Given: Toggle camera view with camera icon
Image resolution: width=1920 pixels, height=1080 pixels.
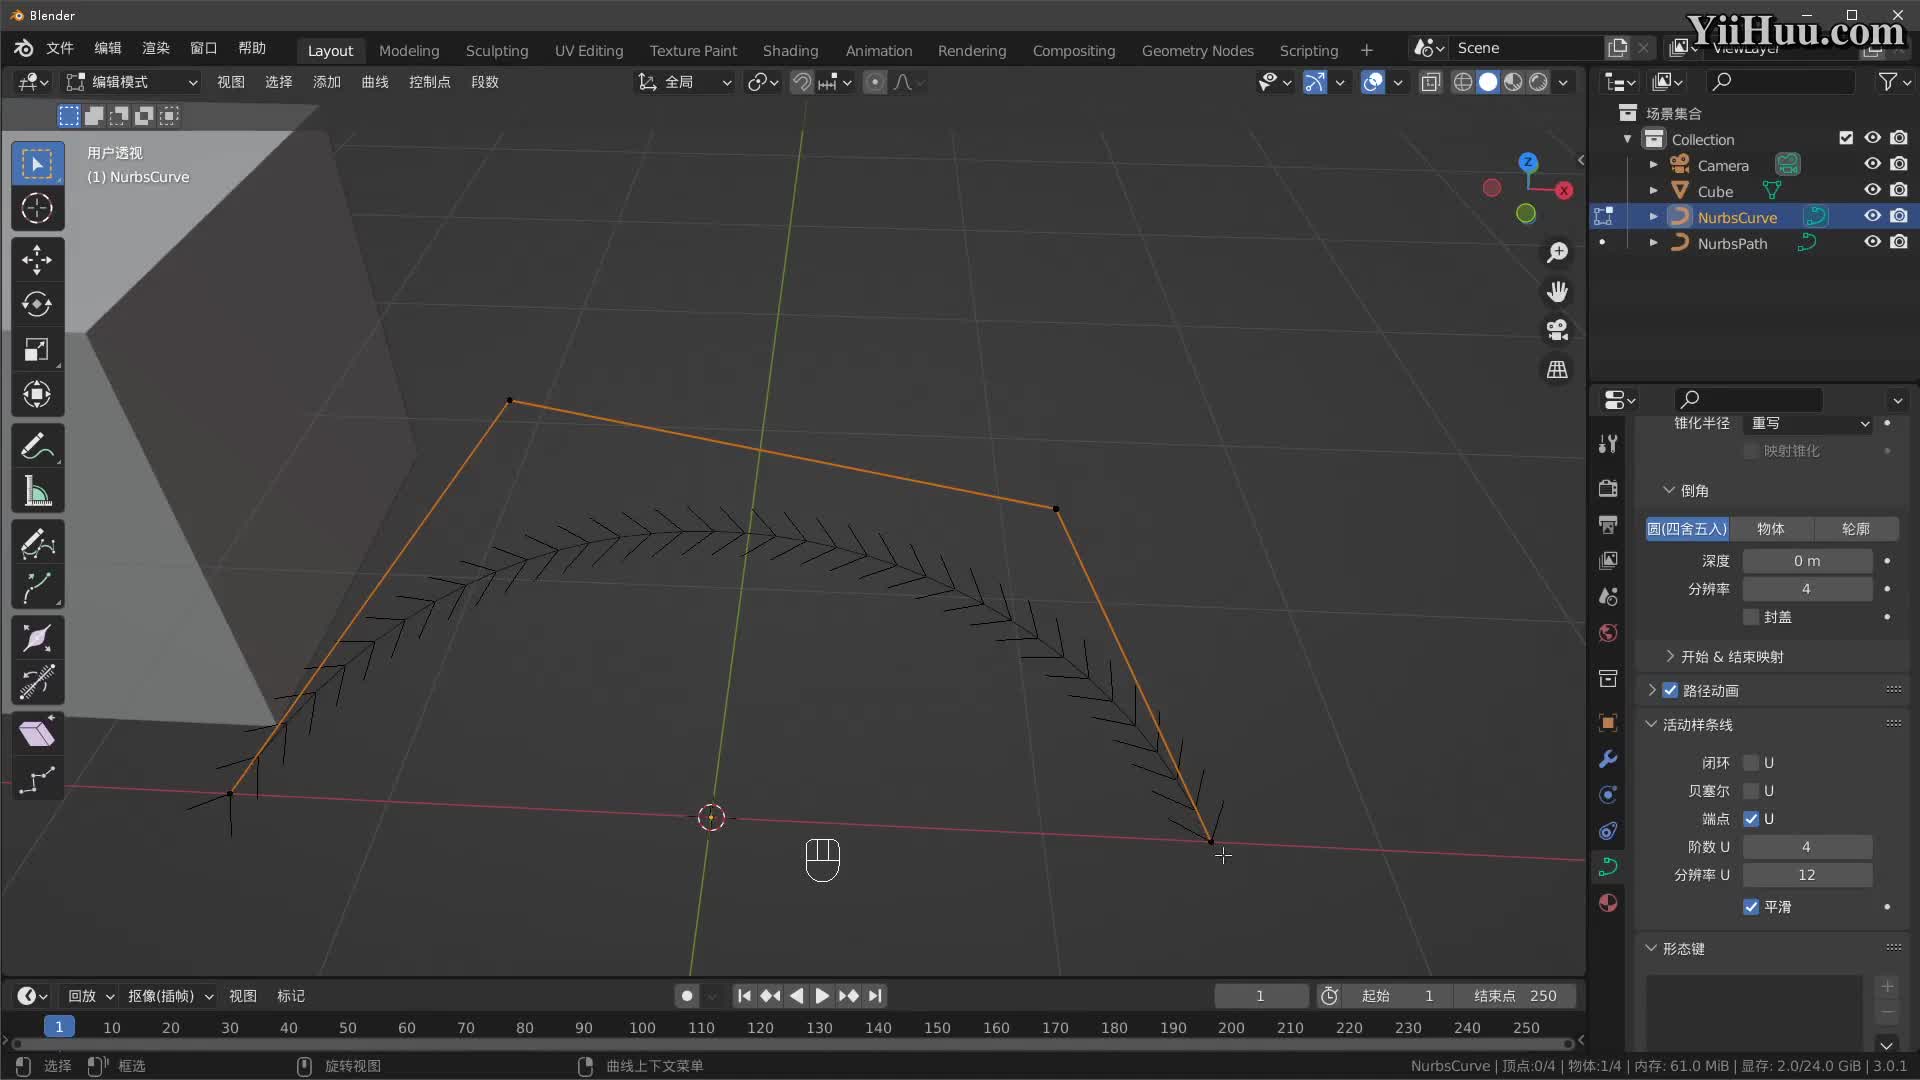Looking at the screenshot, I should 1557,330.
